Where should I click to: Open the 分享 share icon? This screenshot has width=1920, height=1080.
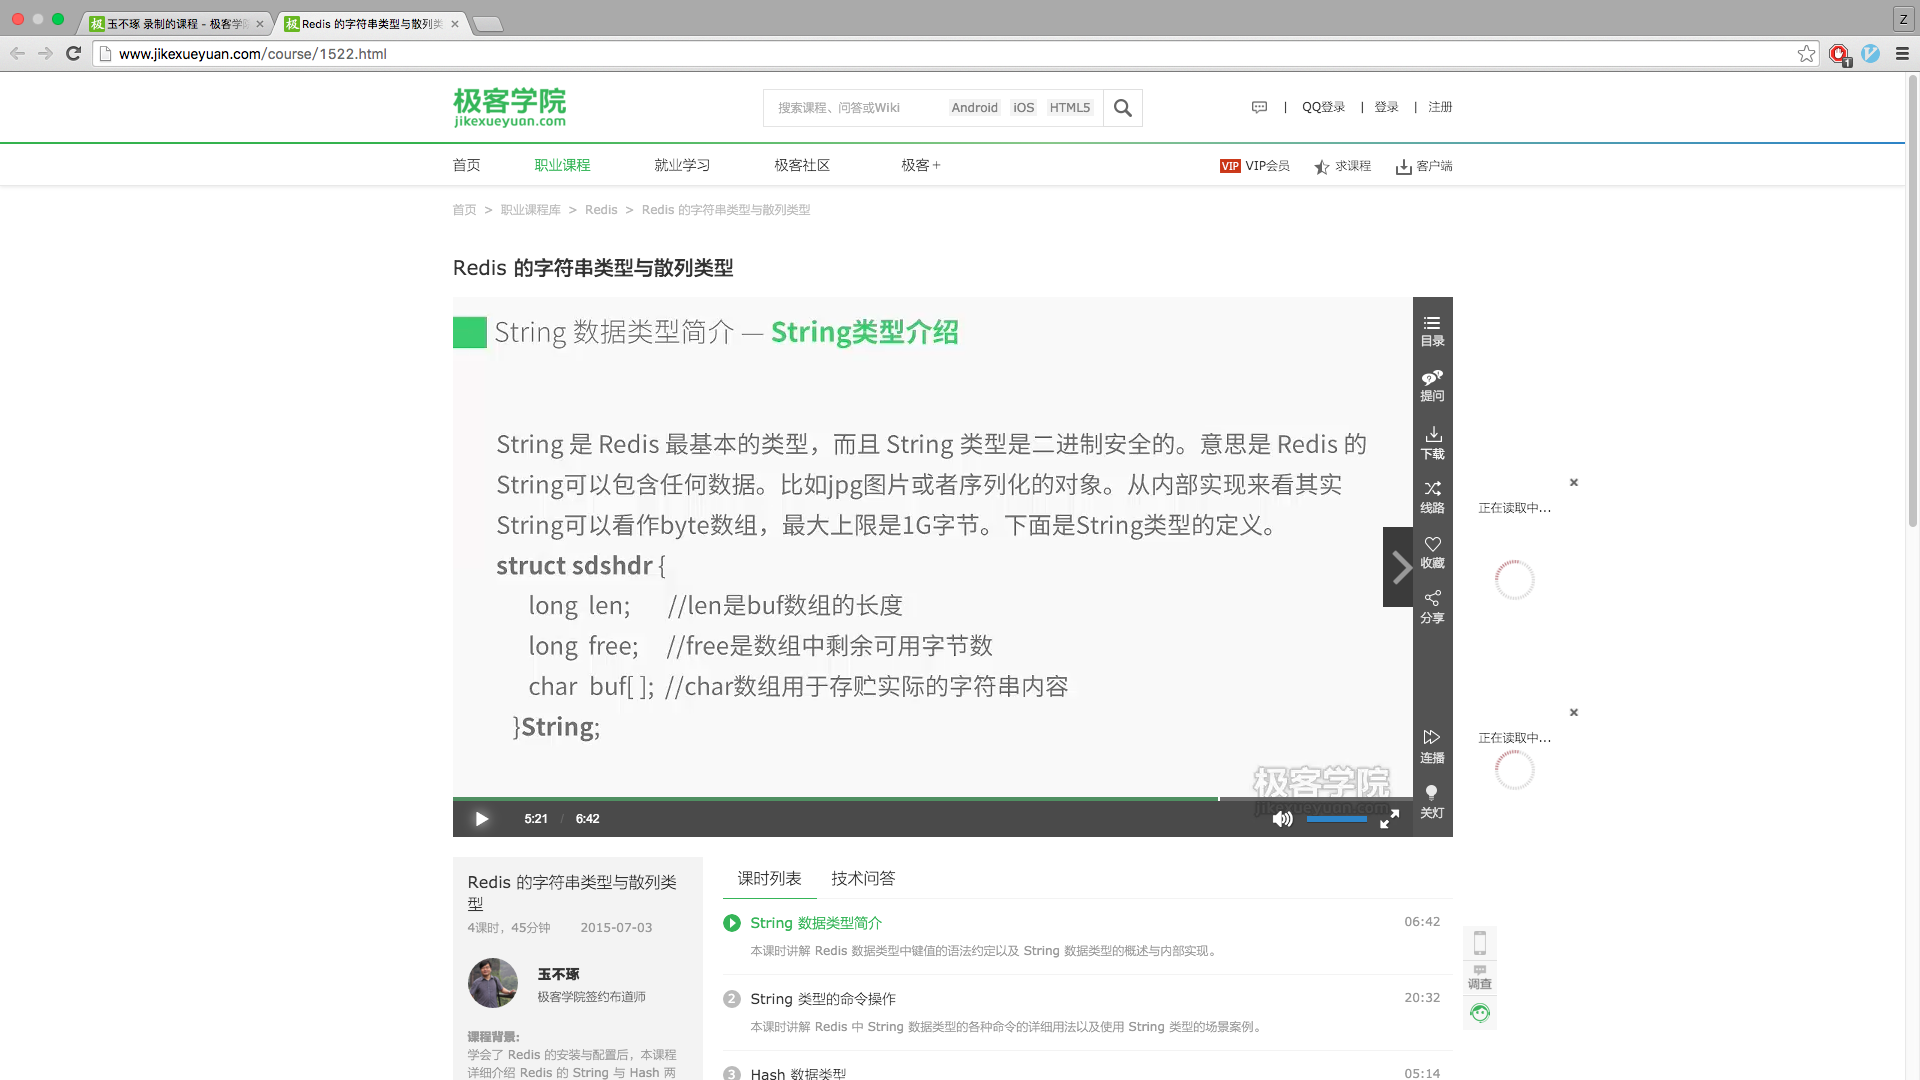pyautogui.click(x=1432, y=606)
